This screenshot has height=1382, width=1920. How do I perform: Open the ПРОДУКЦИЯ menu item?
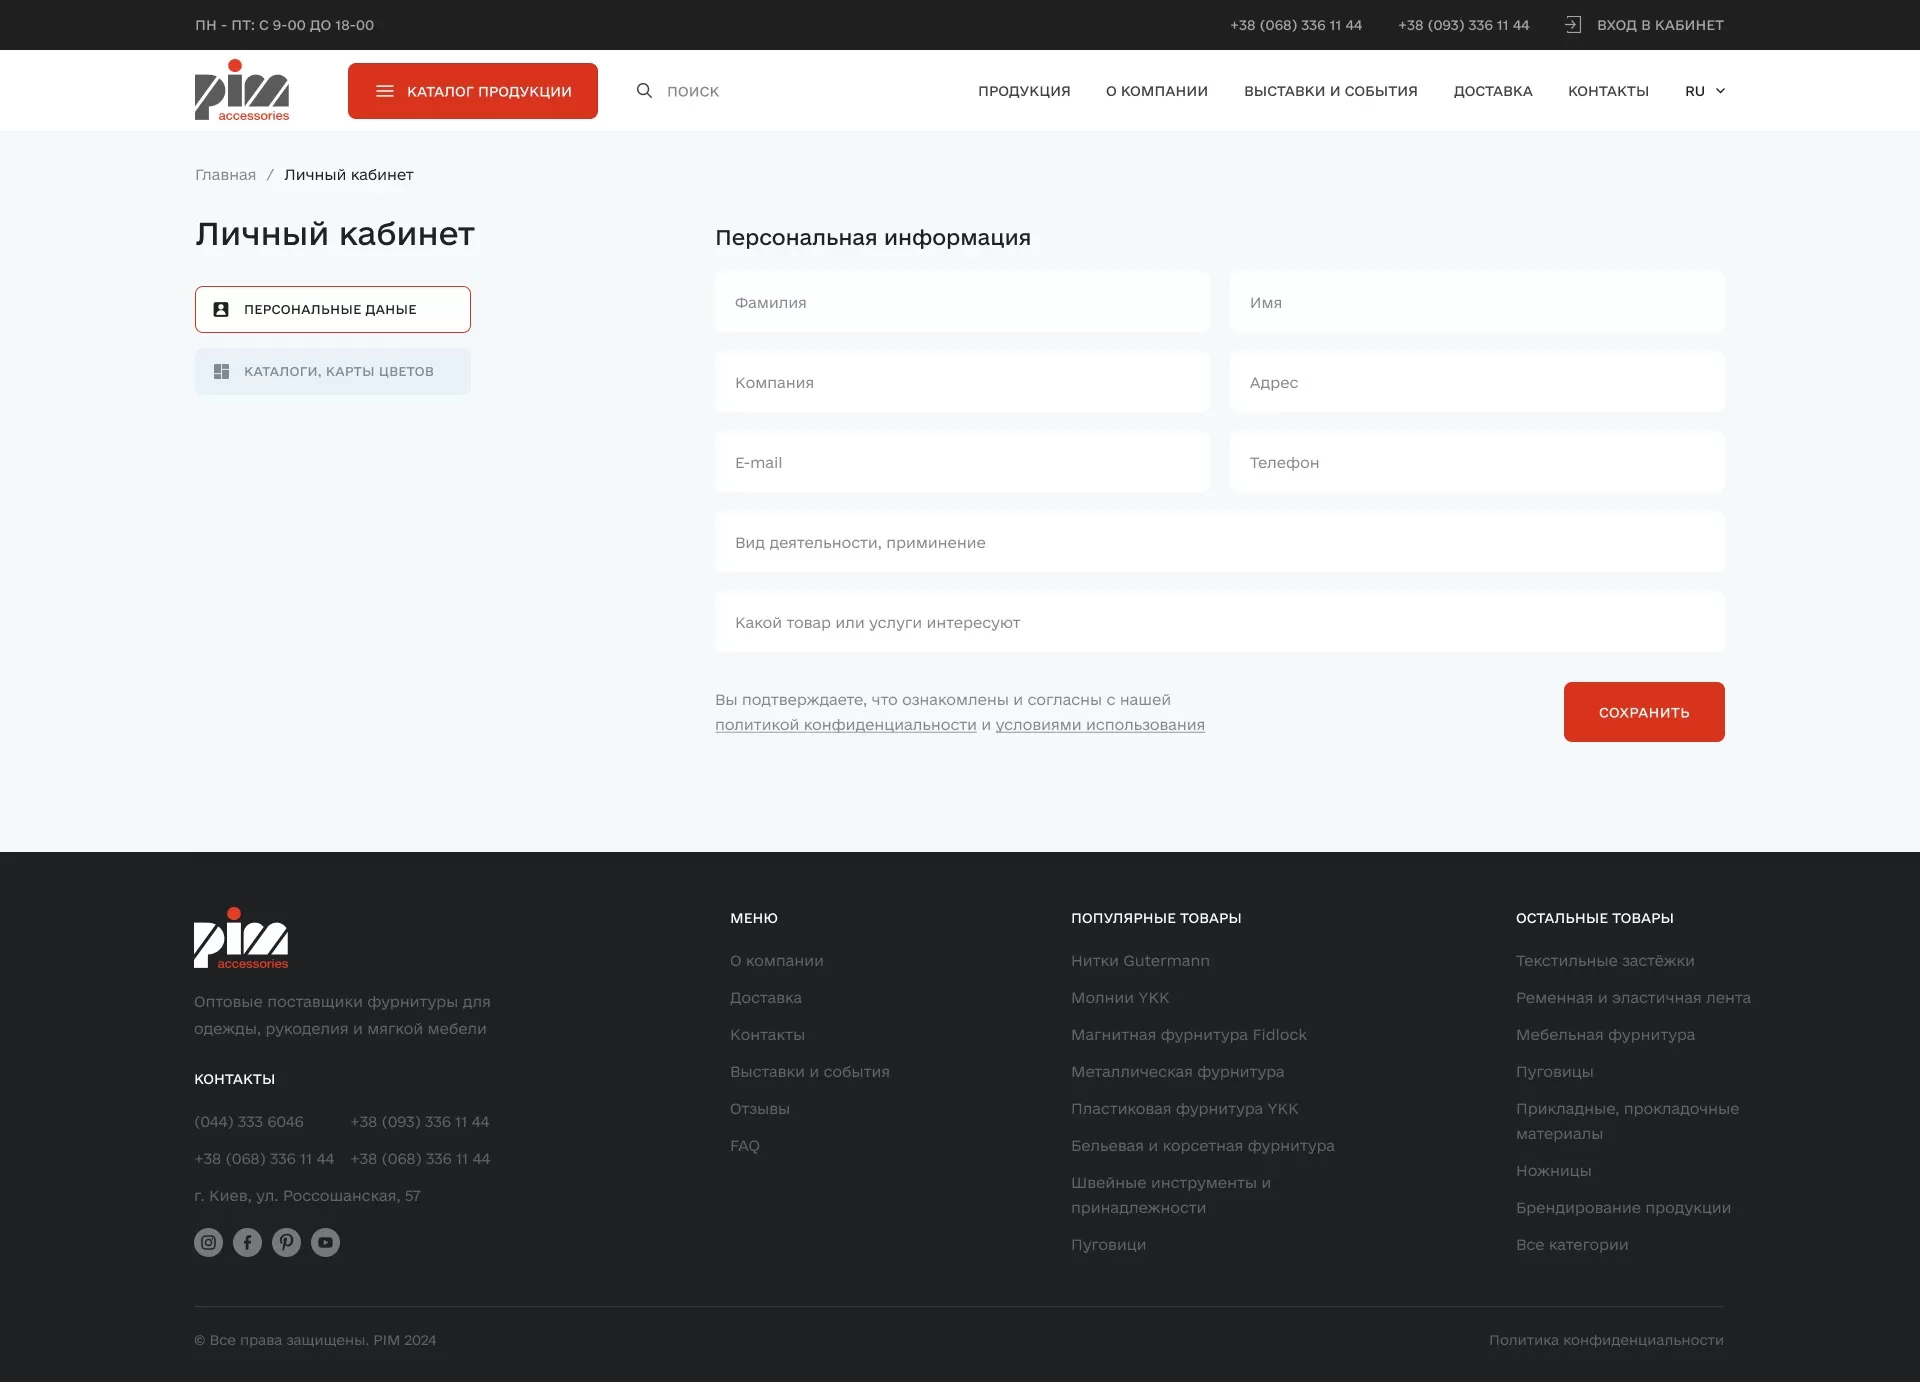pyautogui.click(x=1023, y=90)
